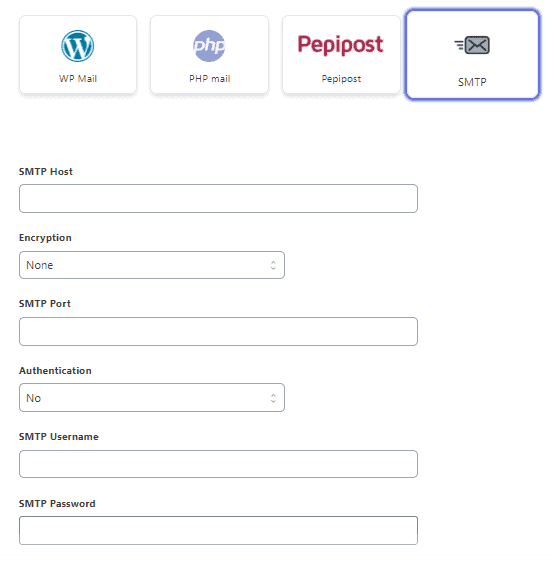The height and width of the screenshot is (566, 558).
Task: Click the Authentication label
Action: (55, 371)
